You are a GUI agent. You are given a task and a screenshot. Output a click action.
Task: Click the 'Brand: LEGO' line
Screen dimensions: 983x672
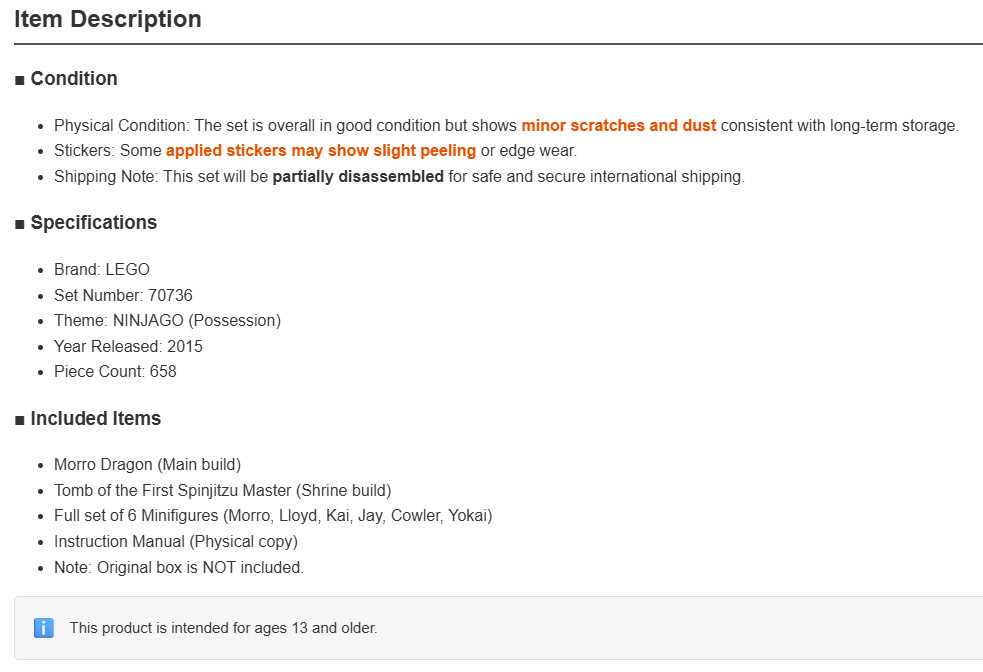click(x=102, y=270)
